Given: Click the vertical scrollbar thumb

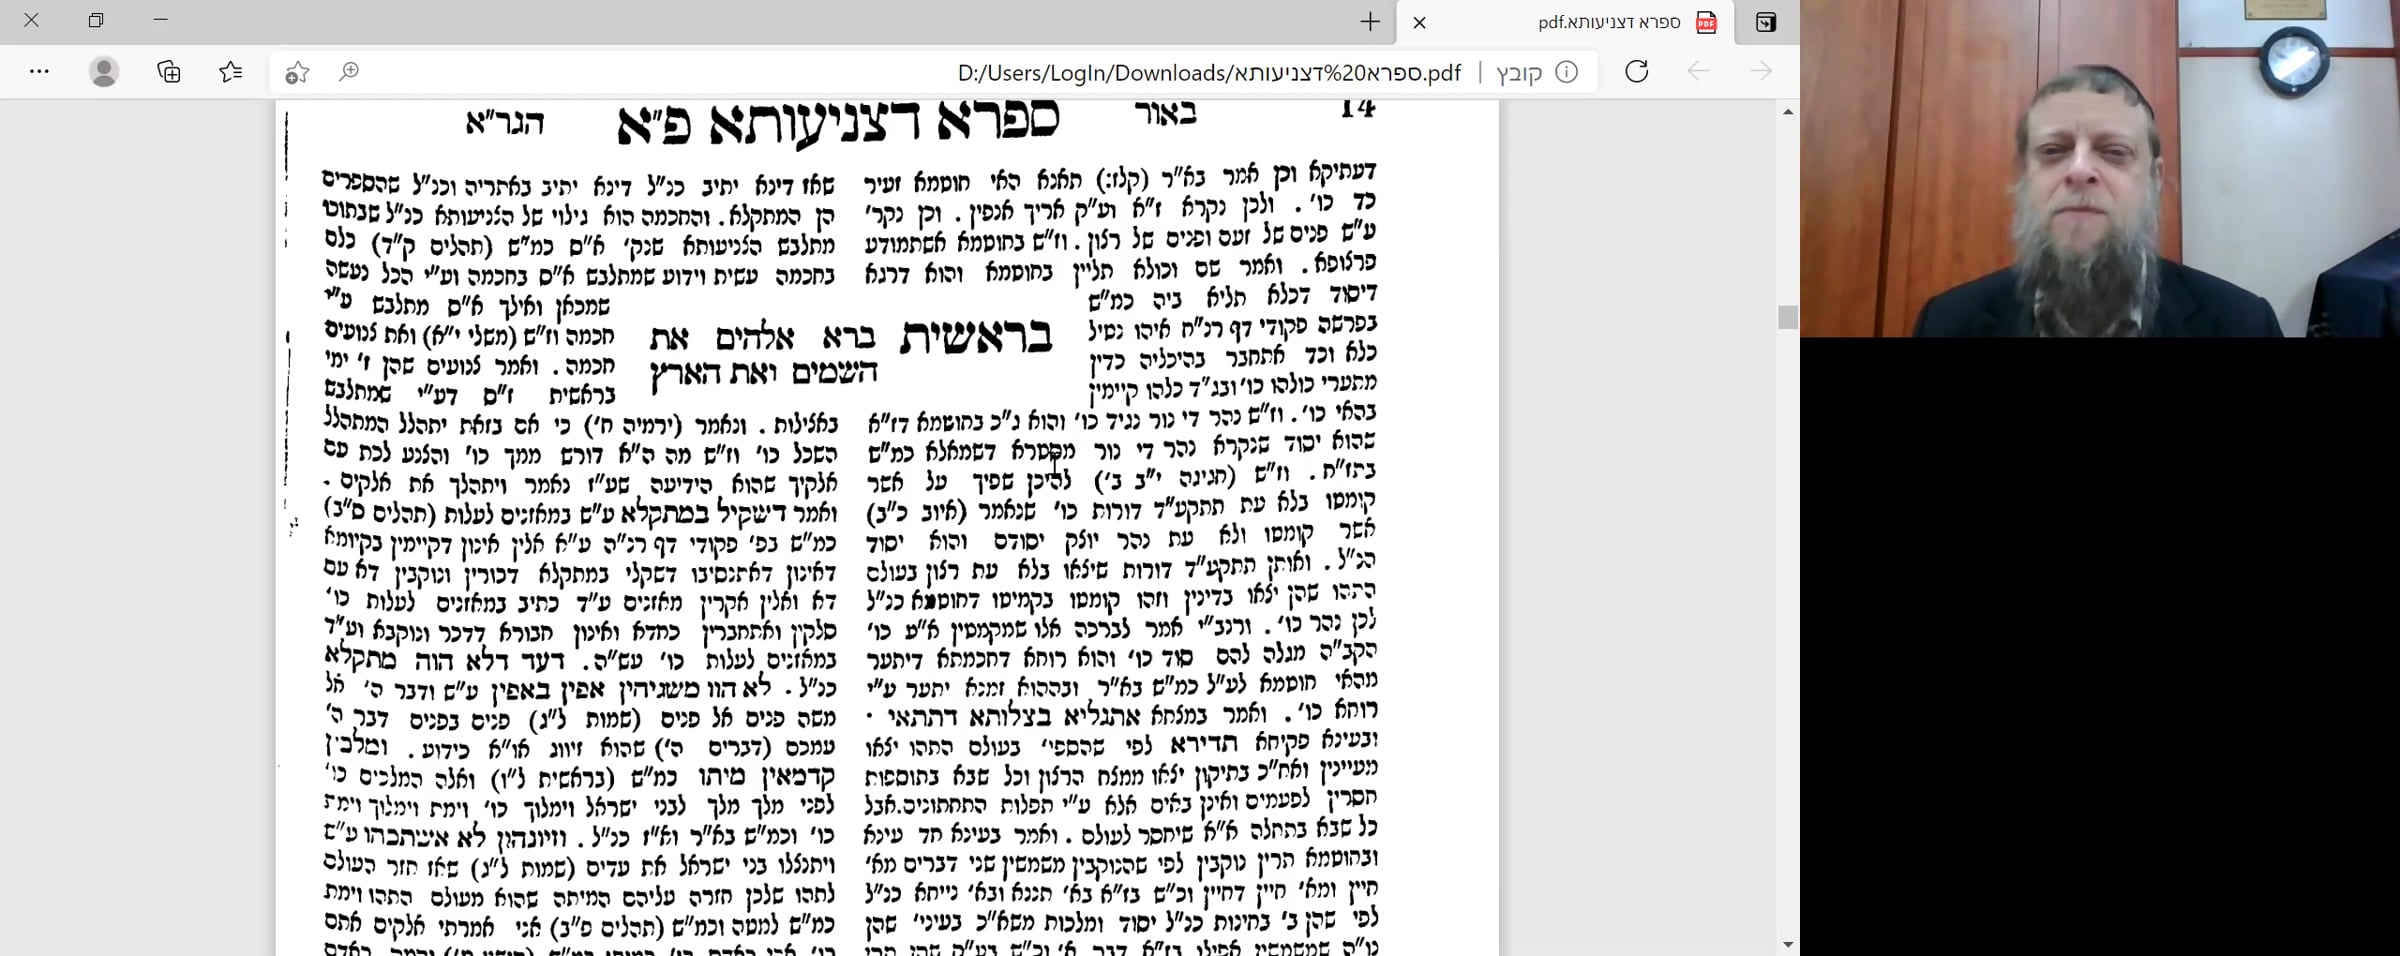Looking at the screenshot, I should point(1788,317).
